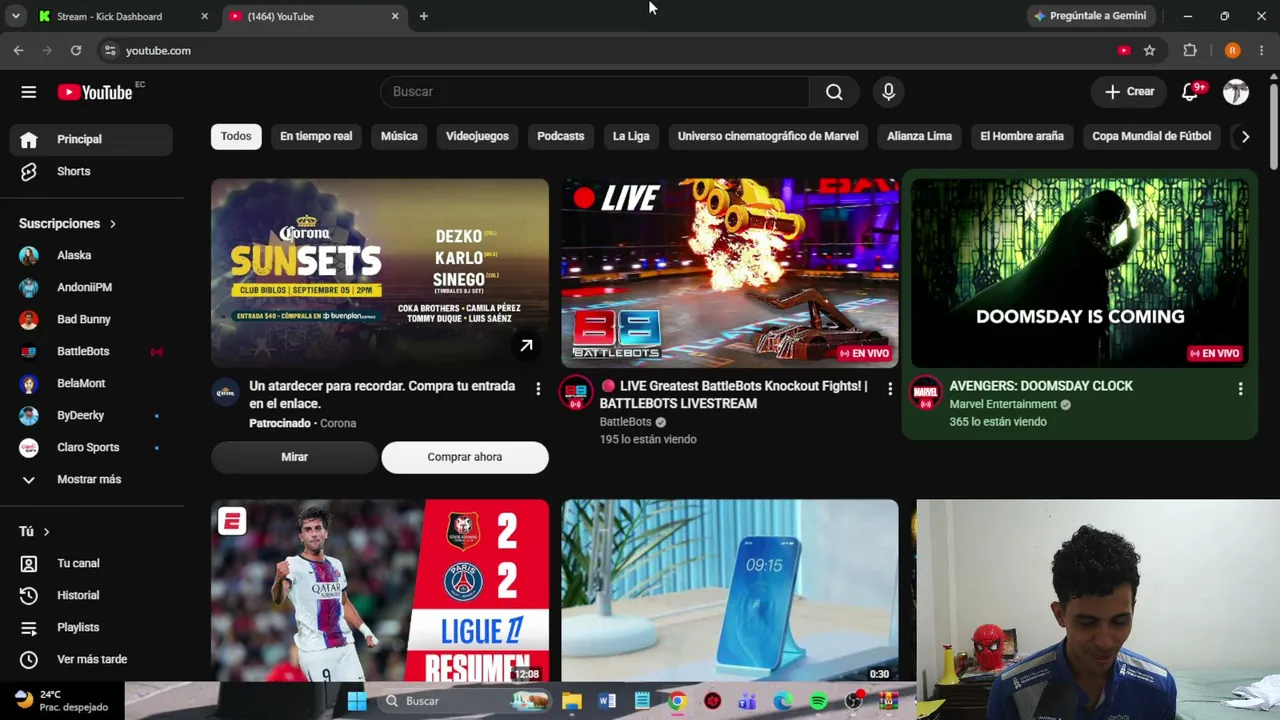This screenshot has width=1280, height=720.
Task: Expand Mostrar más subscriptions
Action: (x=91, y=479)
